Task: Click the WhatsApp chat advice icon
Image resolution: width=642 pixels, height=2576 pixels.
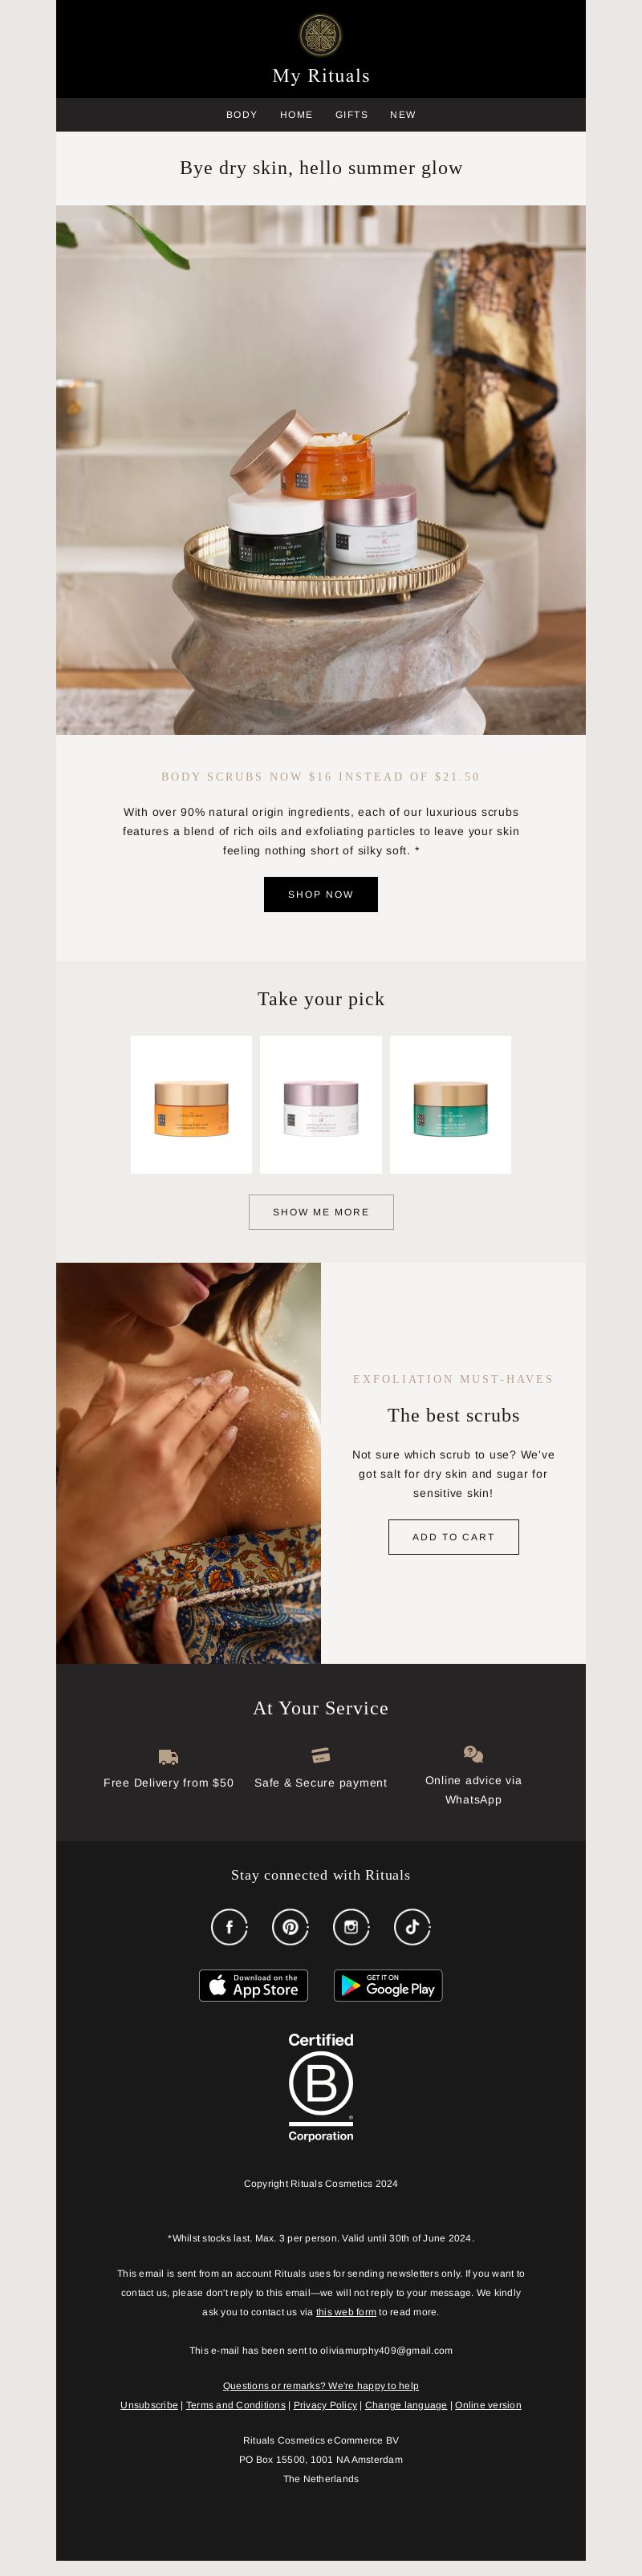Action: tap(473, 1753)
